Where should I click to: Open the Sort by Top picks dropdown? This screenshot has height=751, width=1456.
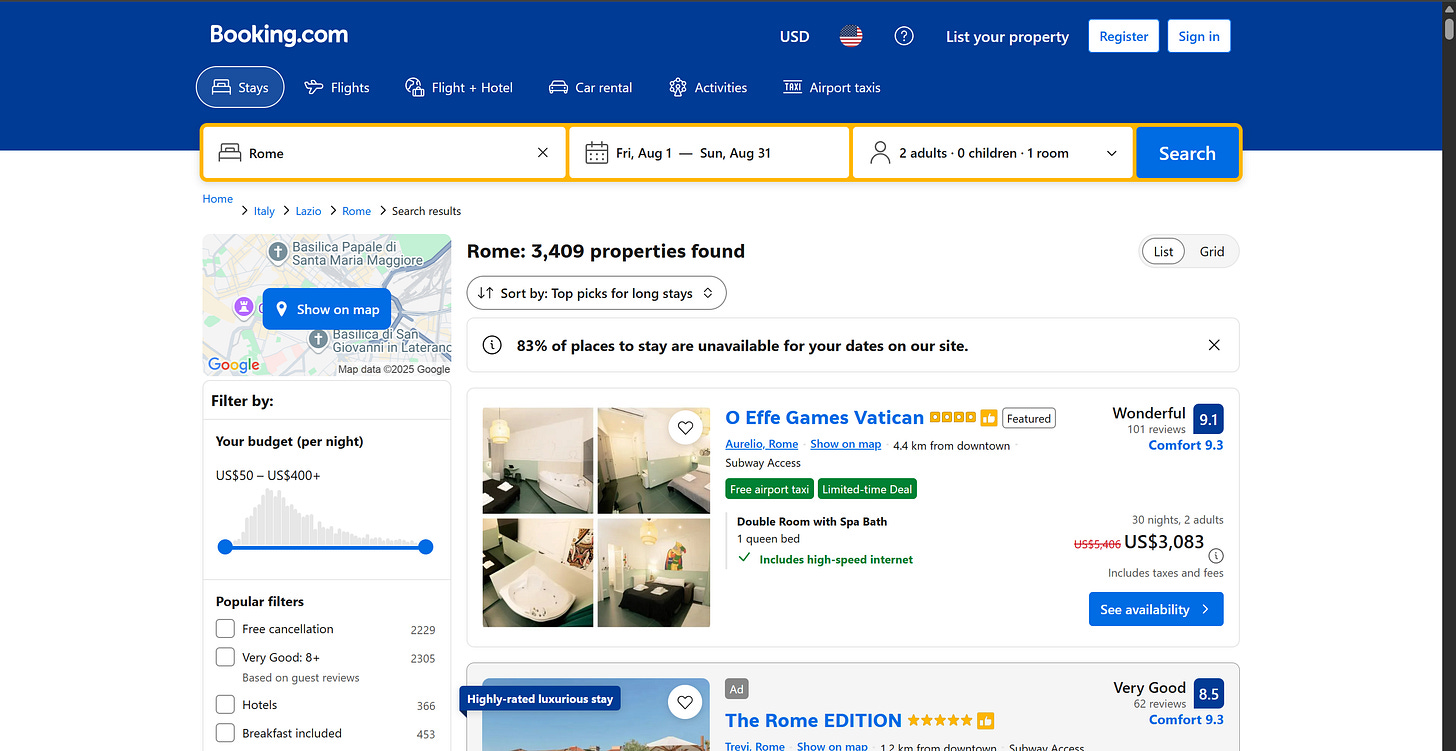[x=596, y=293]
